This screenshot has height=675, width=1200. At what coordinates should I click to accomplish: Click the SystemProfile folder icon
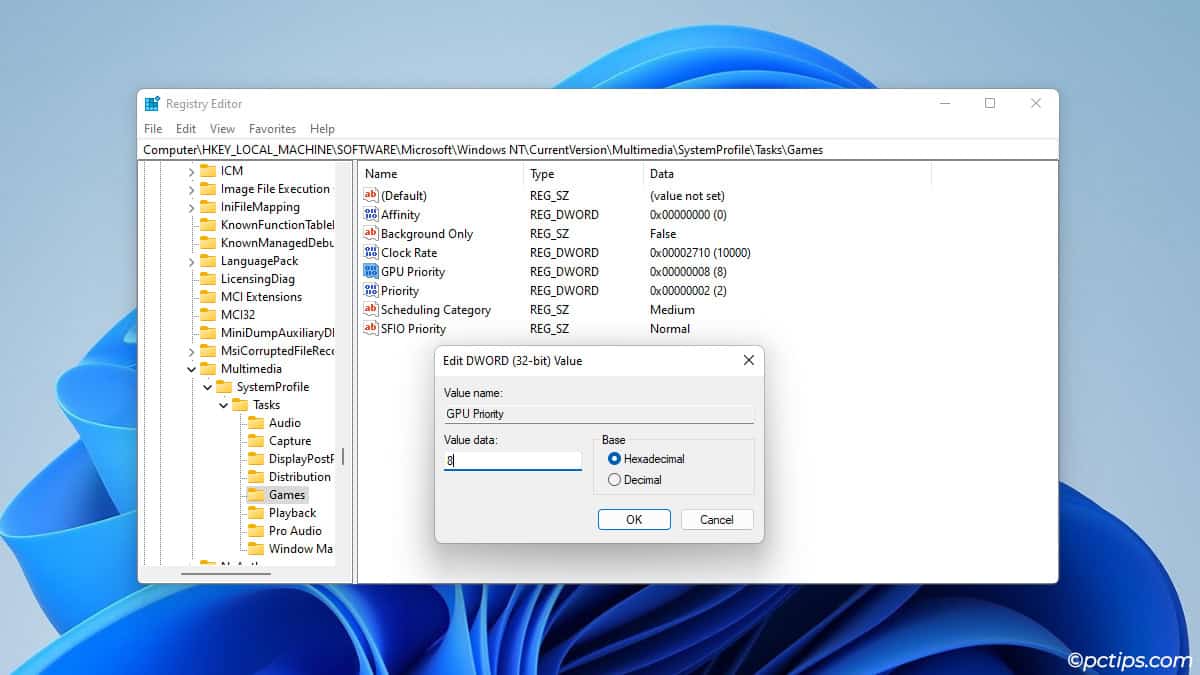pos(224,387)
